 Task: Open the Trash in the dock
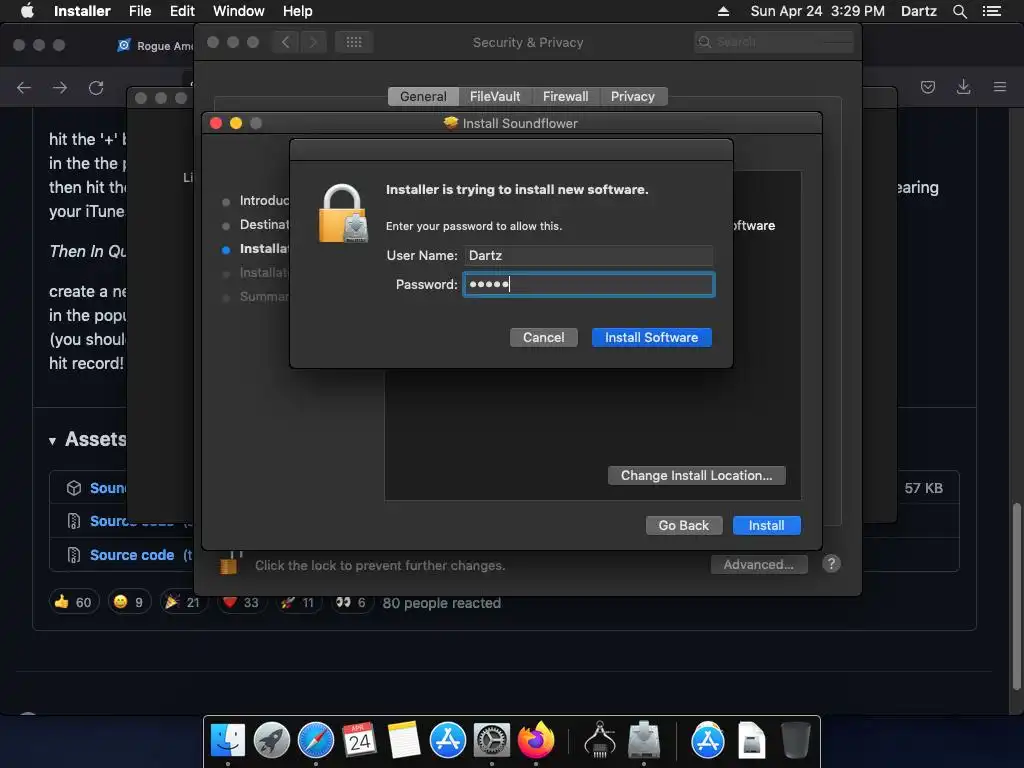point(795,741)
